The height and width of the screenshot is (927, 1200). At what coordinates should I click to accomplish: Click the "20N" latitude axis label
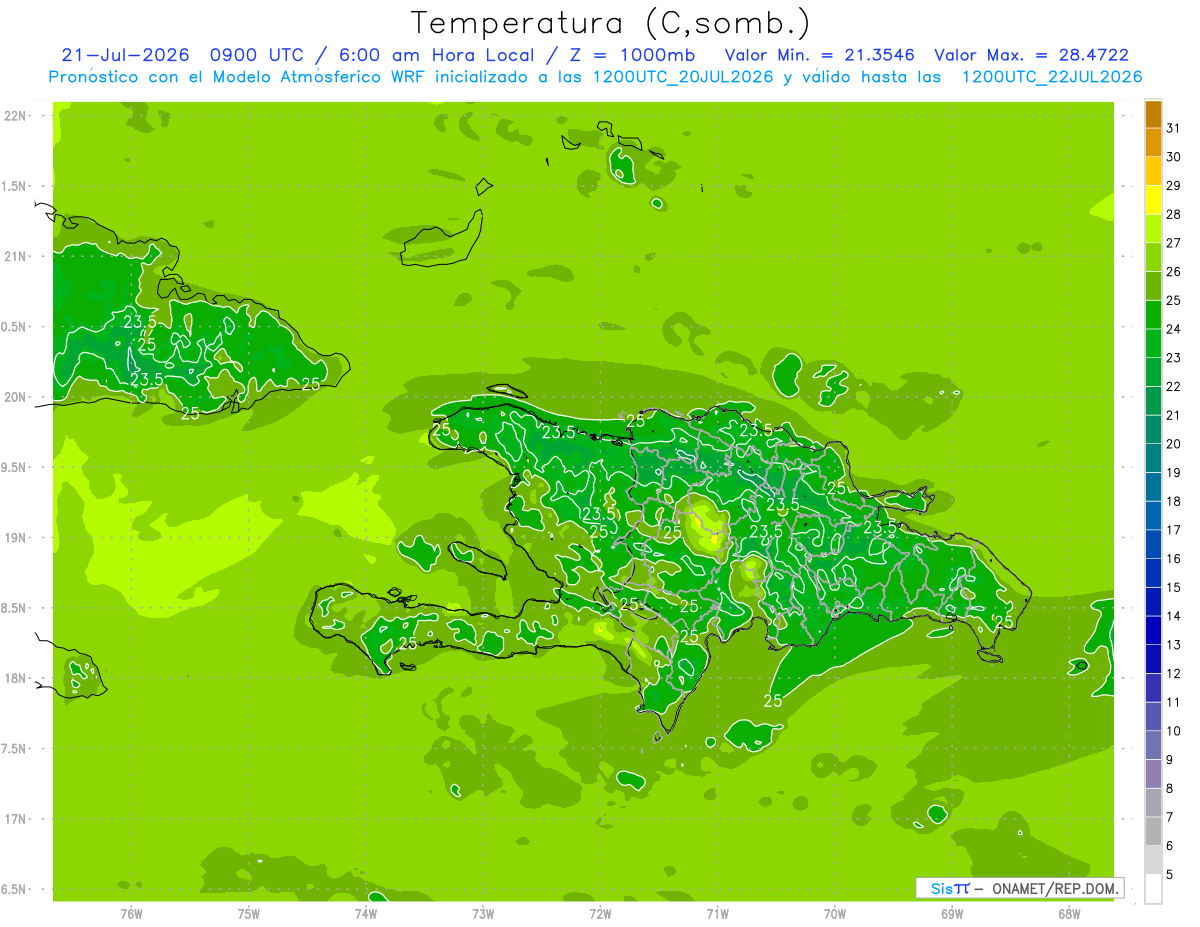tap(14, 397)
